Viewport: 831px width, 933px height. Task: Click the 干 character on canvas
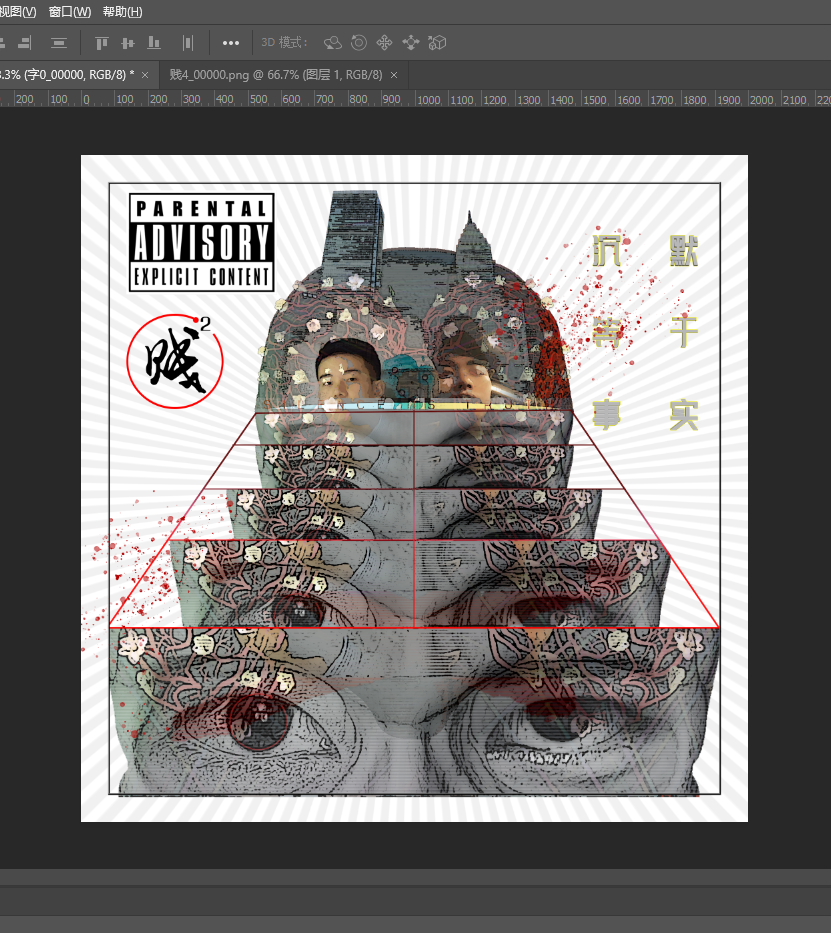click(x=683, y=332)
